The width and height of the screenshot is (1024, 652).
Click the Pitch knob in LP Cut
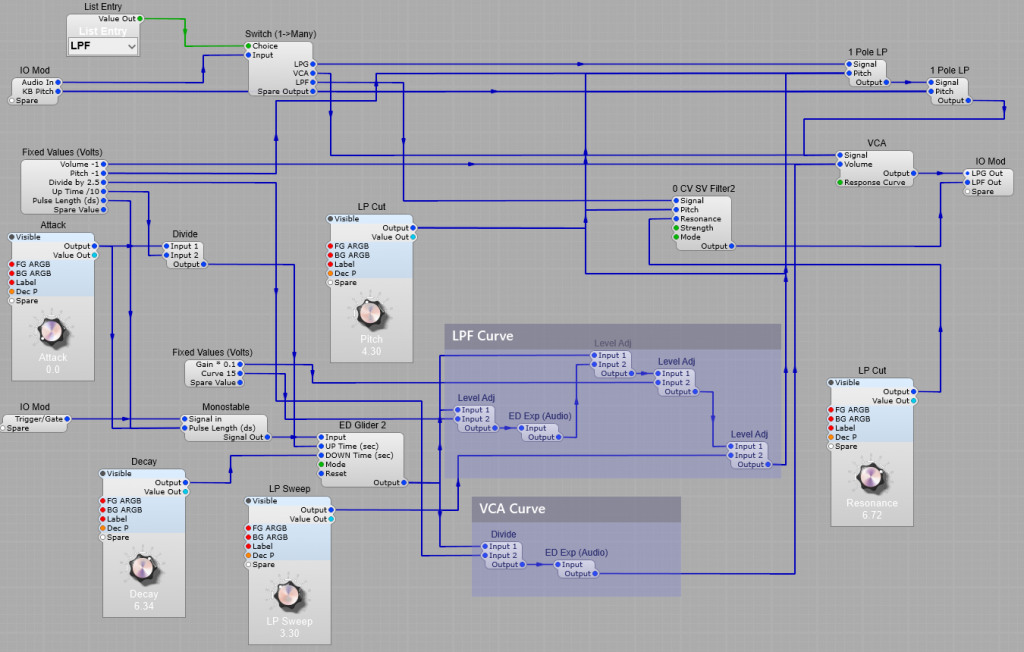[x=370, y=315]
